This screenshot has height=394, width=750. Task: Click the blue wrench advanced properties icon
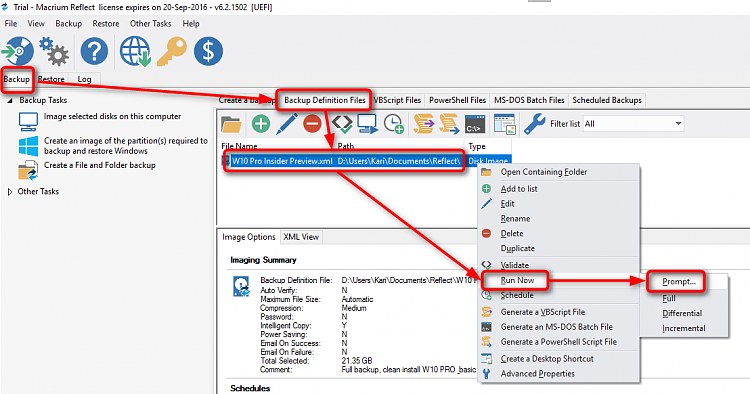click(534, 124)
